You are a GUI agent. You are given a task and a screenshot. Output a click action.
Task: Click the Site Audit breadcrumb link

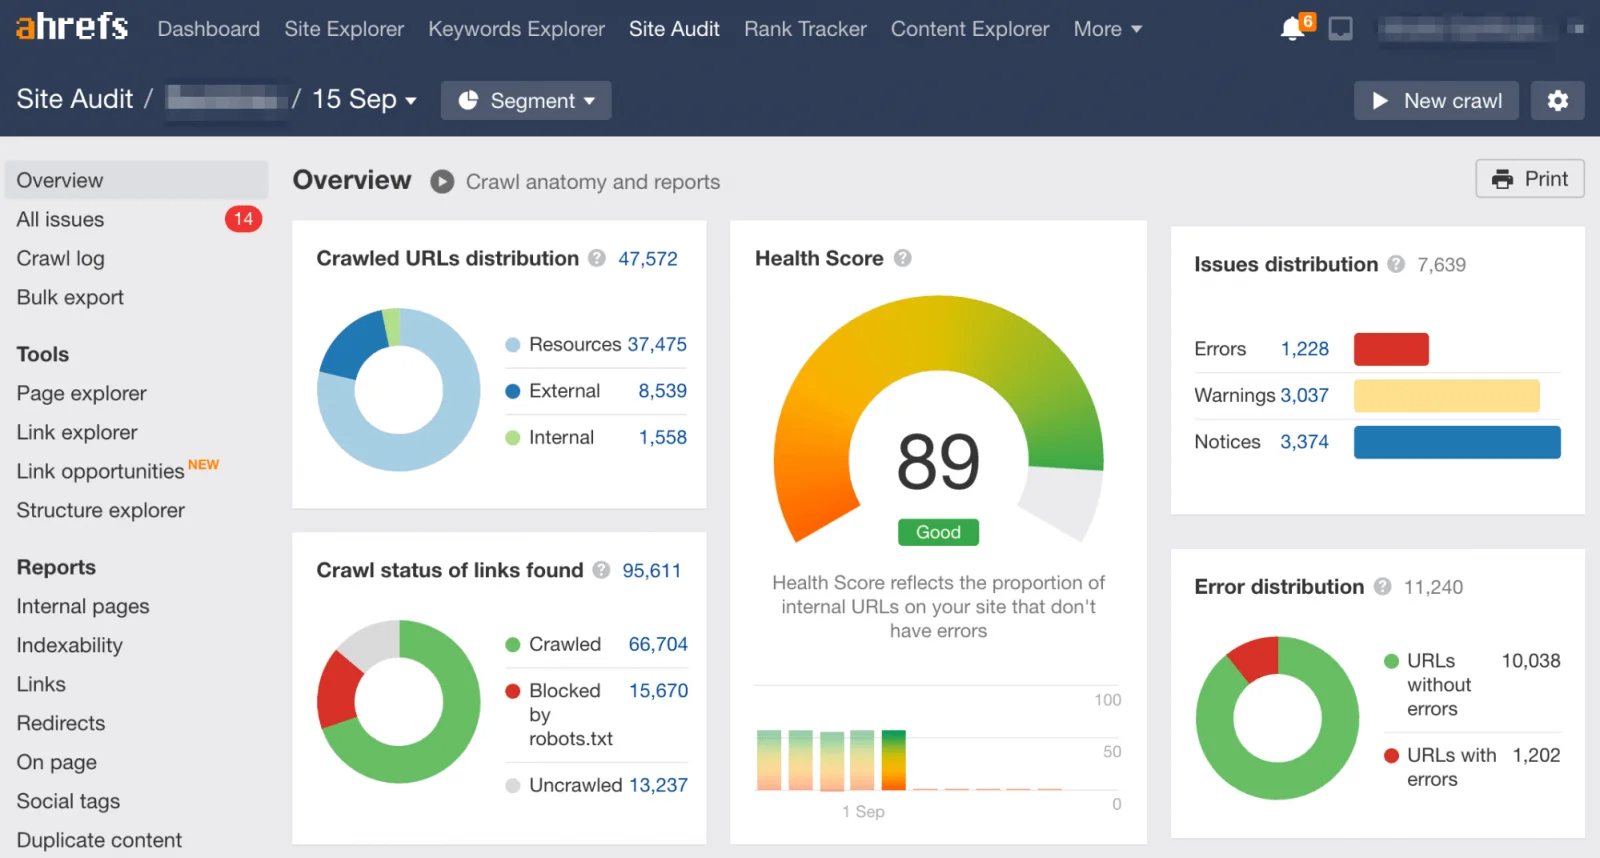[75, 99]
